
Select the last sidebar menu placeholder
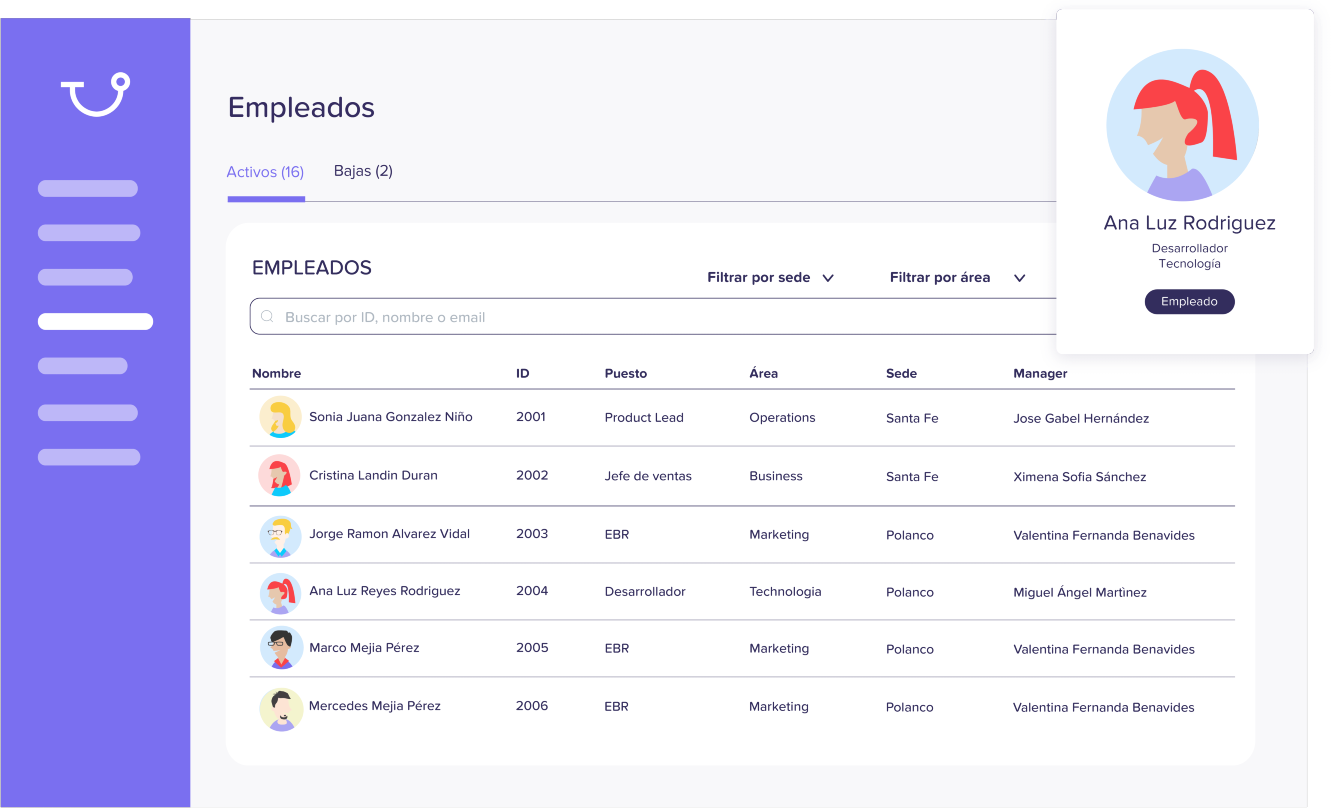[x=89, y=457]
